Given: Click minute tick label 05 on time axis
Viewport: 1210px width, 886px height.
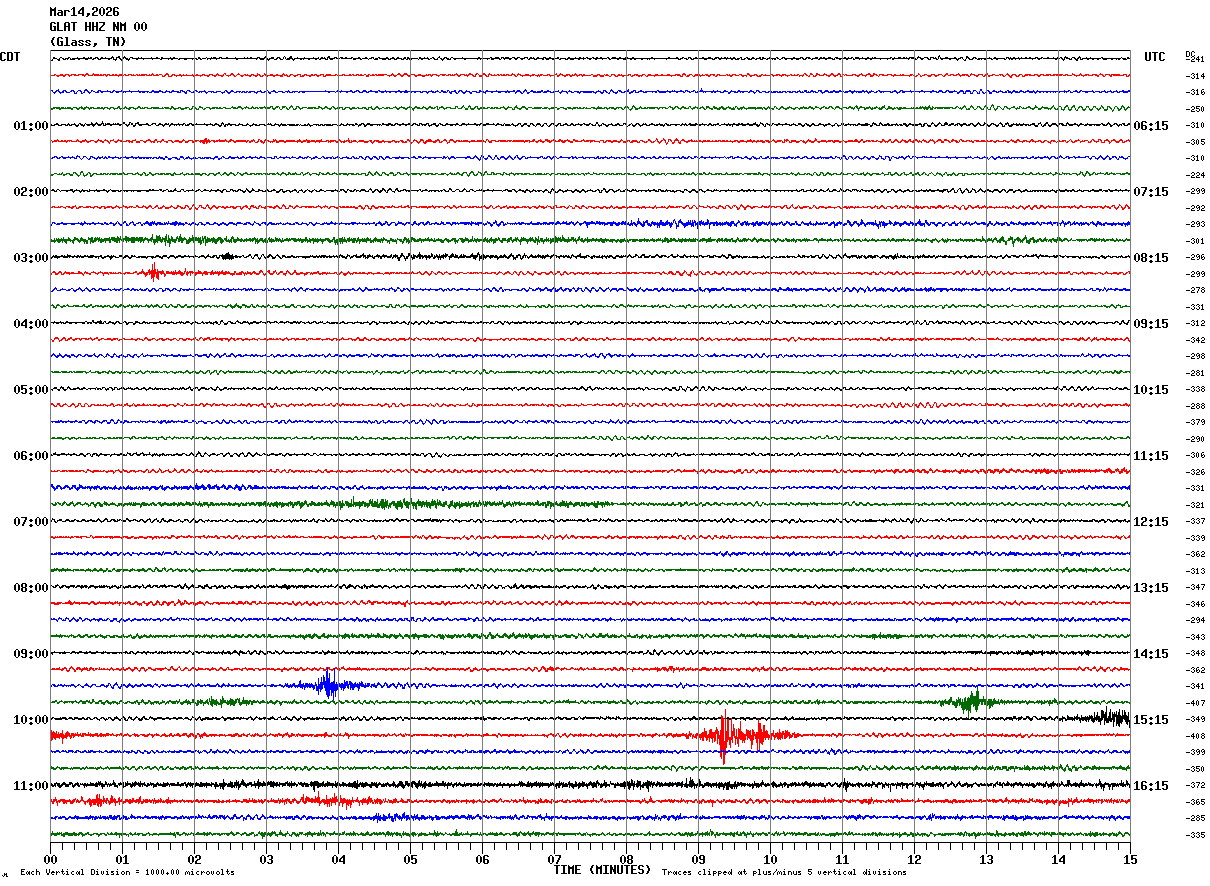Looking at the screenshot, I should 410,859.
